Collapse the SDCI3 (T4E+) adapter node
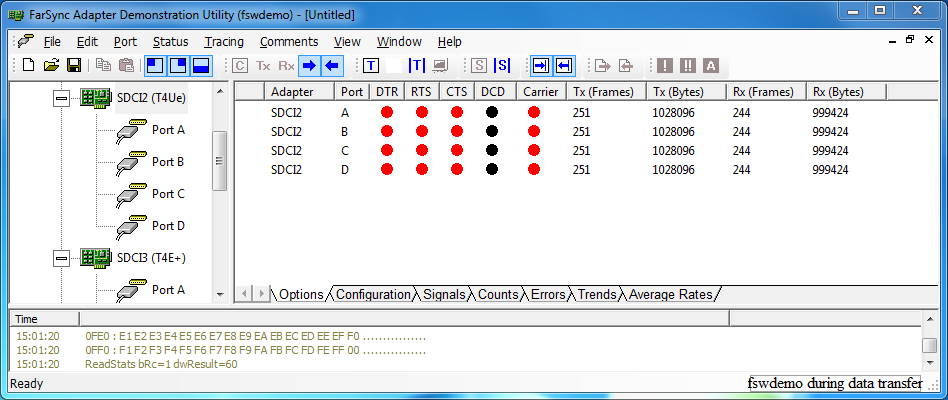Viewport: 948px width, 400px height. (62, 258)
